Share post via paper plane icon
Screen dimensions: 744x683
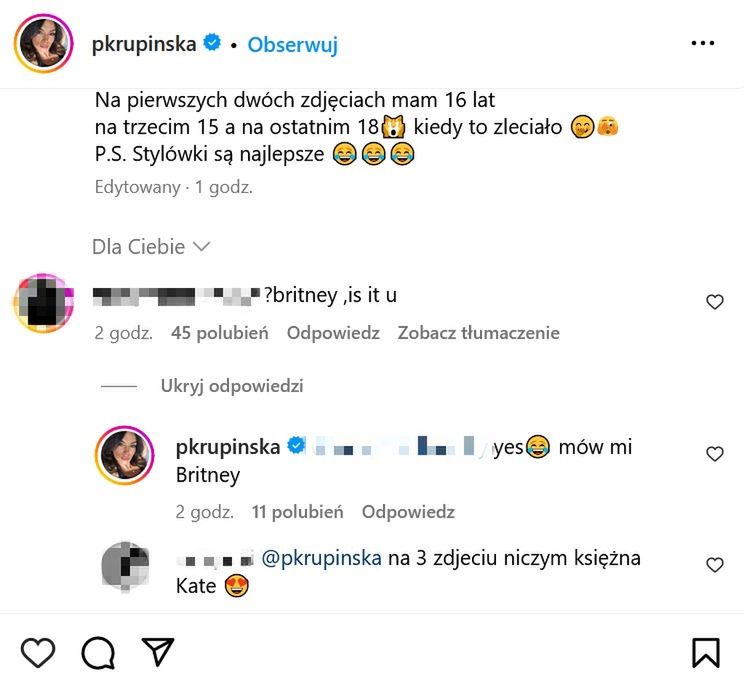(x=158, y=652)
